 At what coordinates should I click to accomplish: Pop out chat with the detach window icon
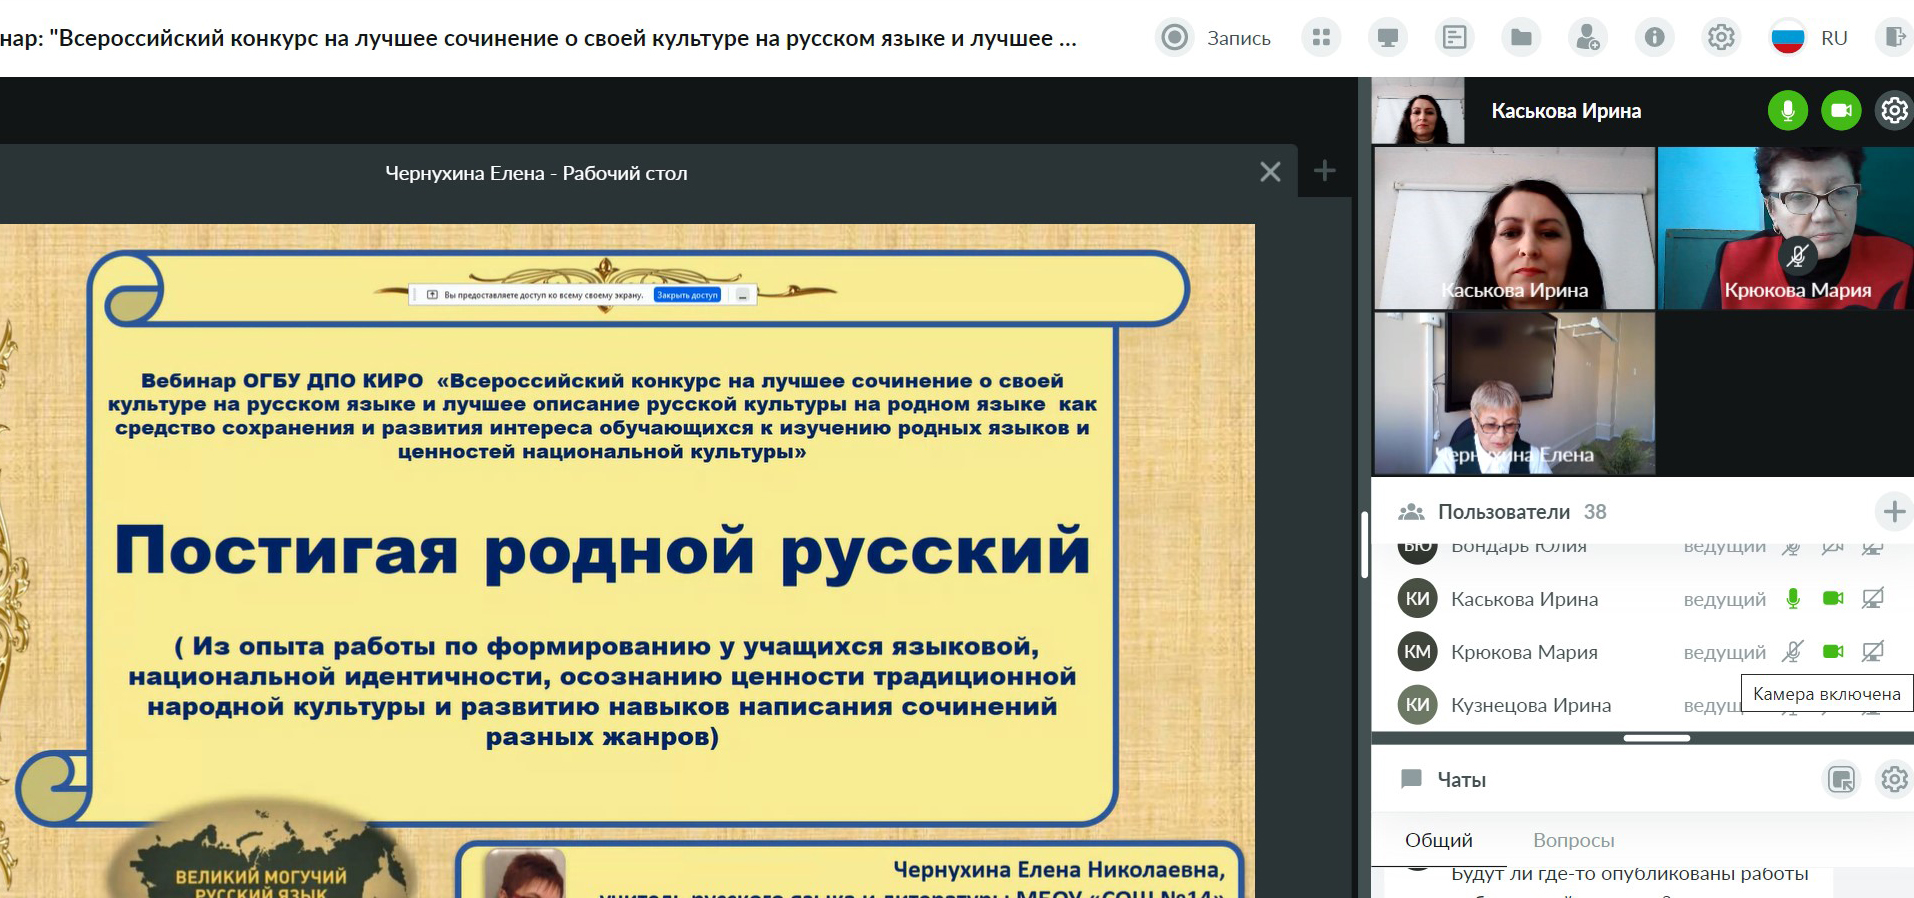click(1841, 779)
